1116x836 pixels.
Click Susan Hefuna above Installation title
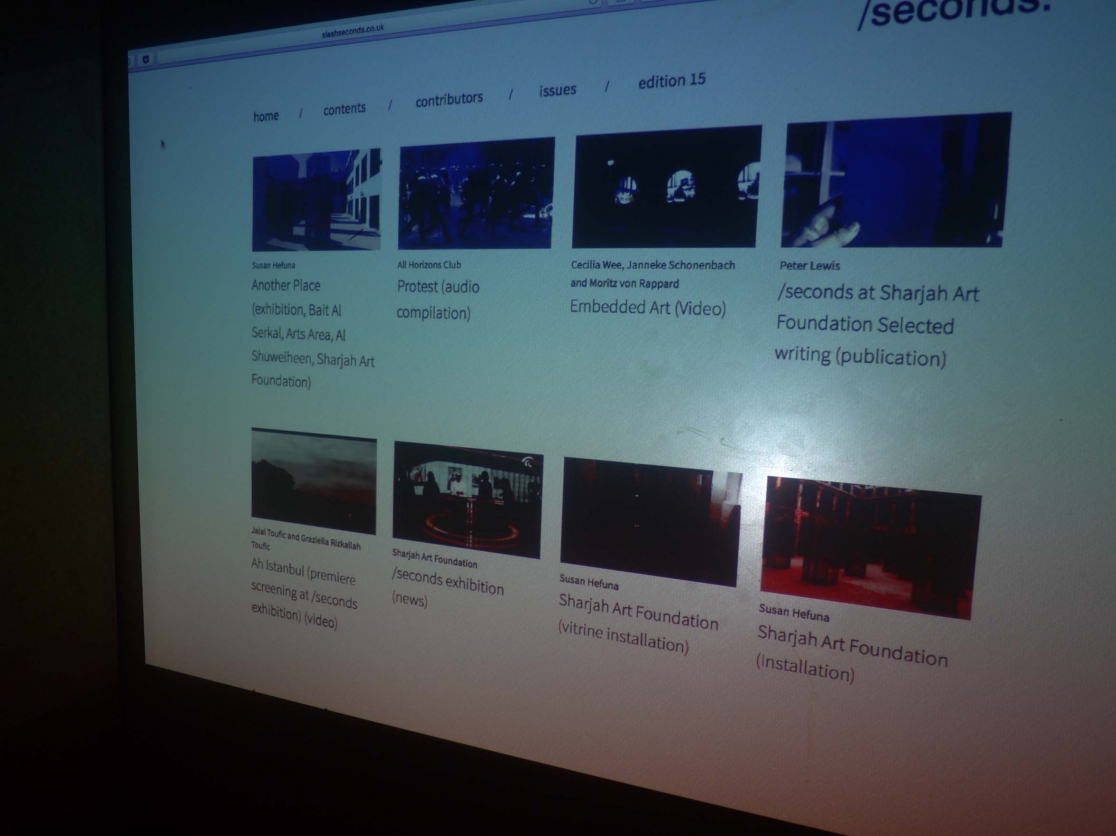[x=794, y=611]
